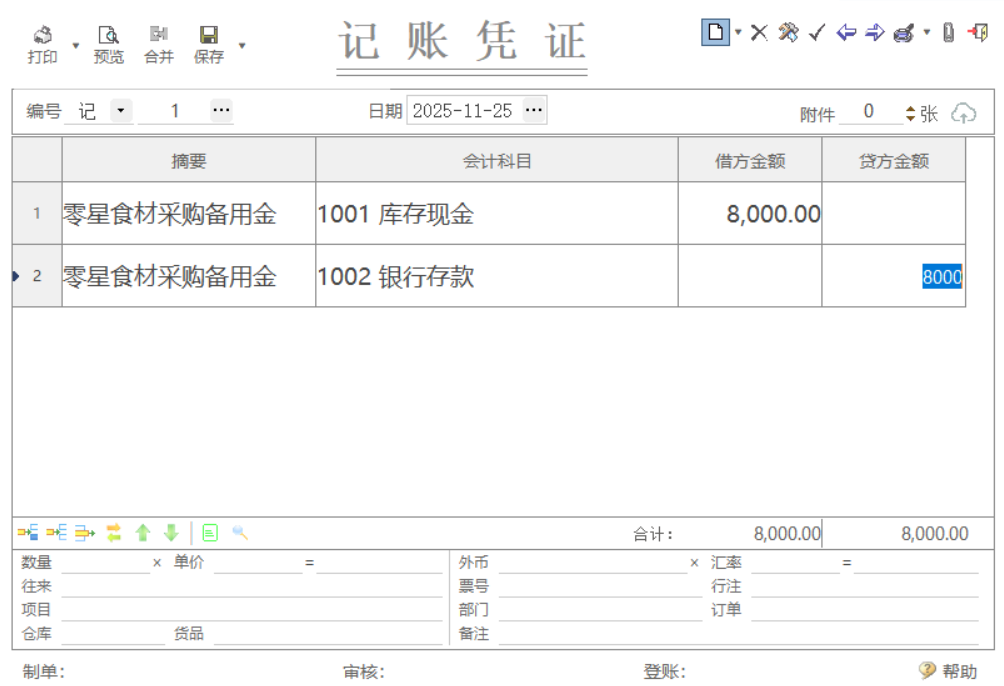
Task: Open entry search with magnifier icon
Action: pyautogui.click(x=240, y=533)
